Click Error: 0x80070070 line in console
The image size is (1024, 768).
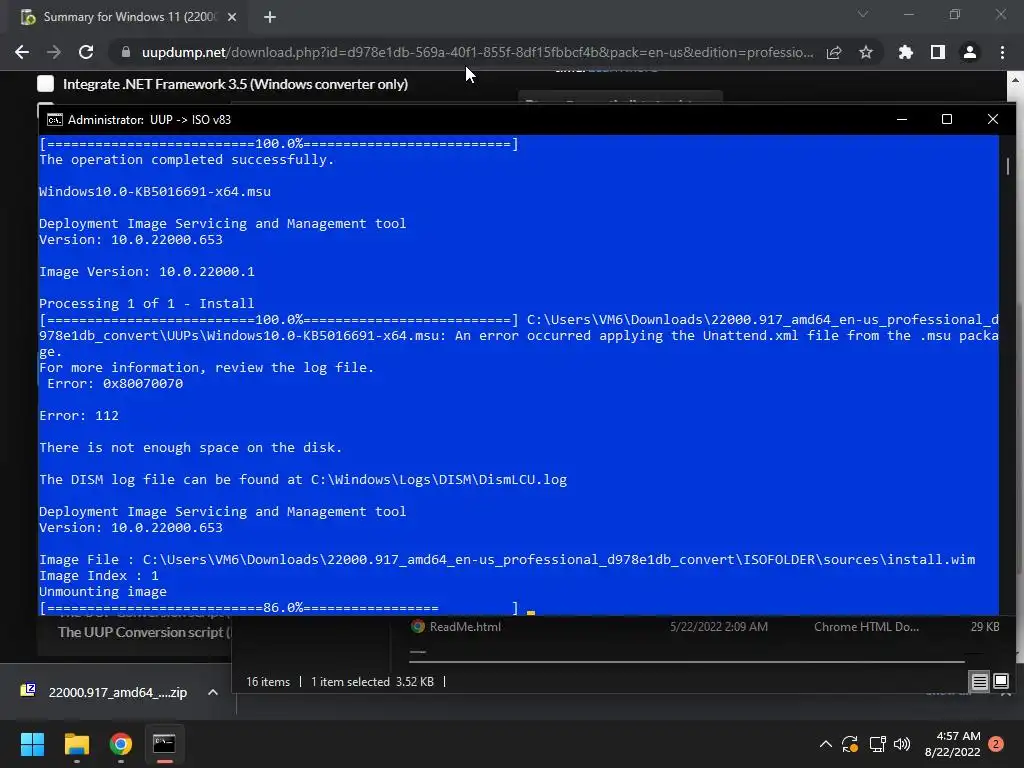[x=115, y=383]
